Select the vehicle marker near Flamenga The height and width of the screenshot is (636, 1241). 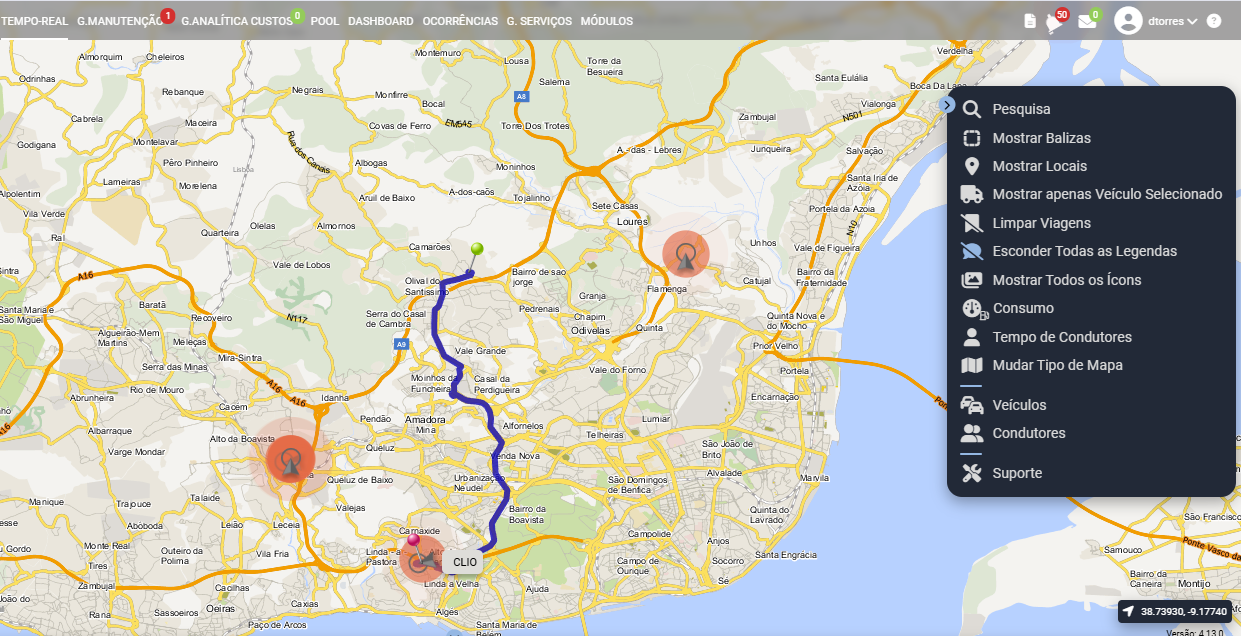686,254
